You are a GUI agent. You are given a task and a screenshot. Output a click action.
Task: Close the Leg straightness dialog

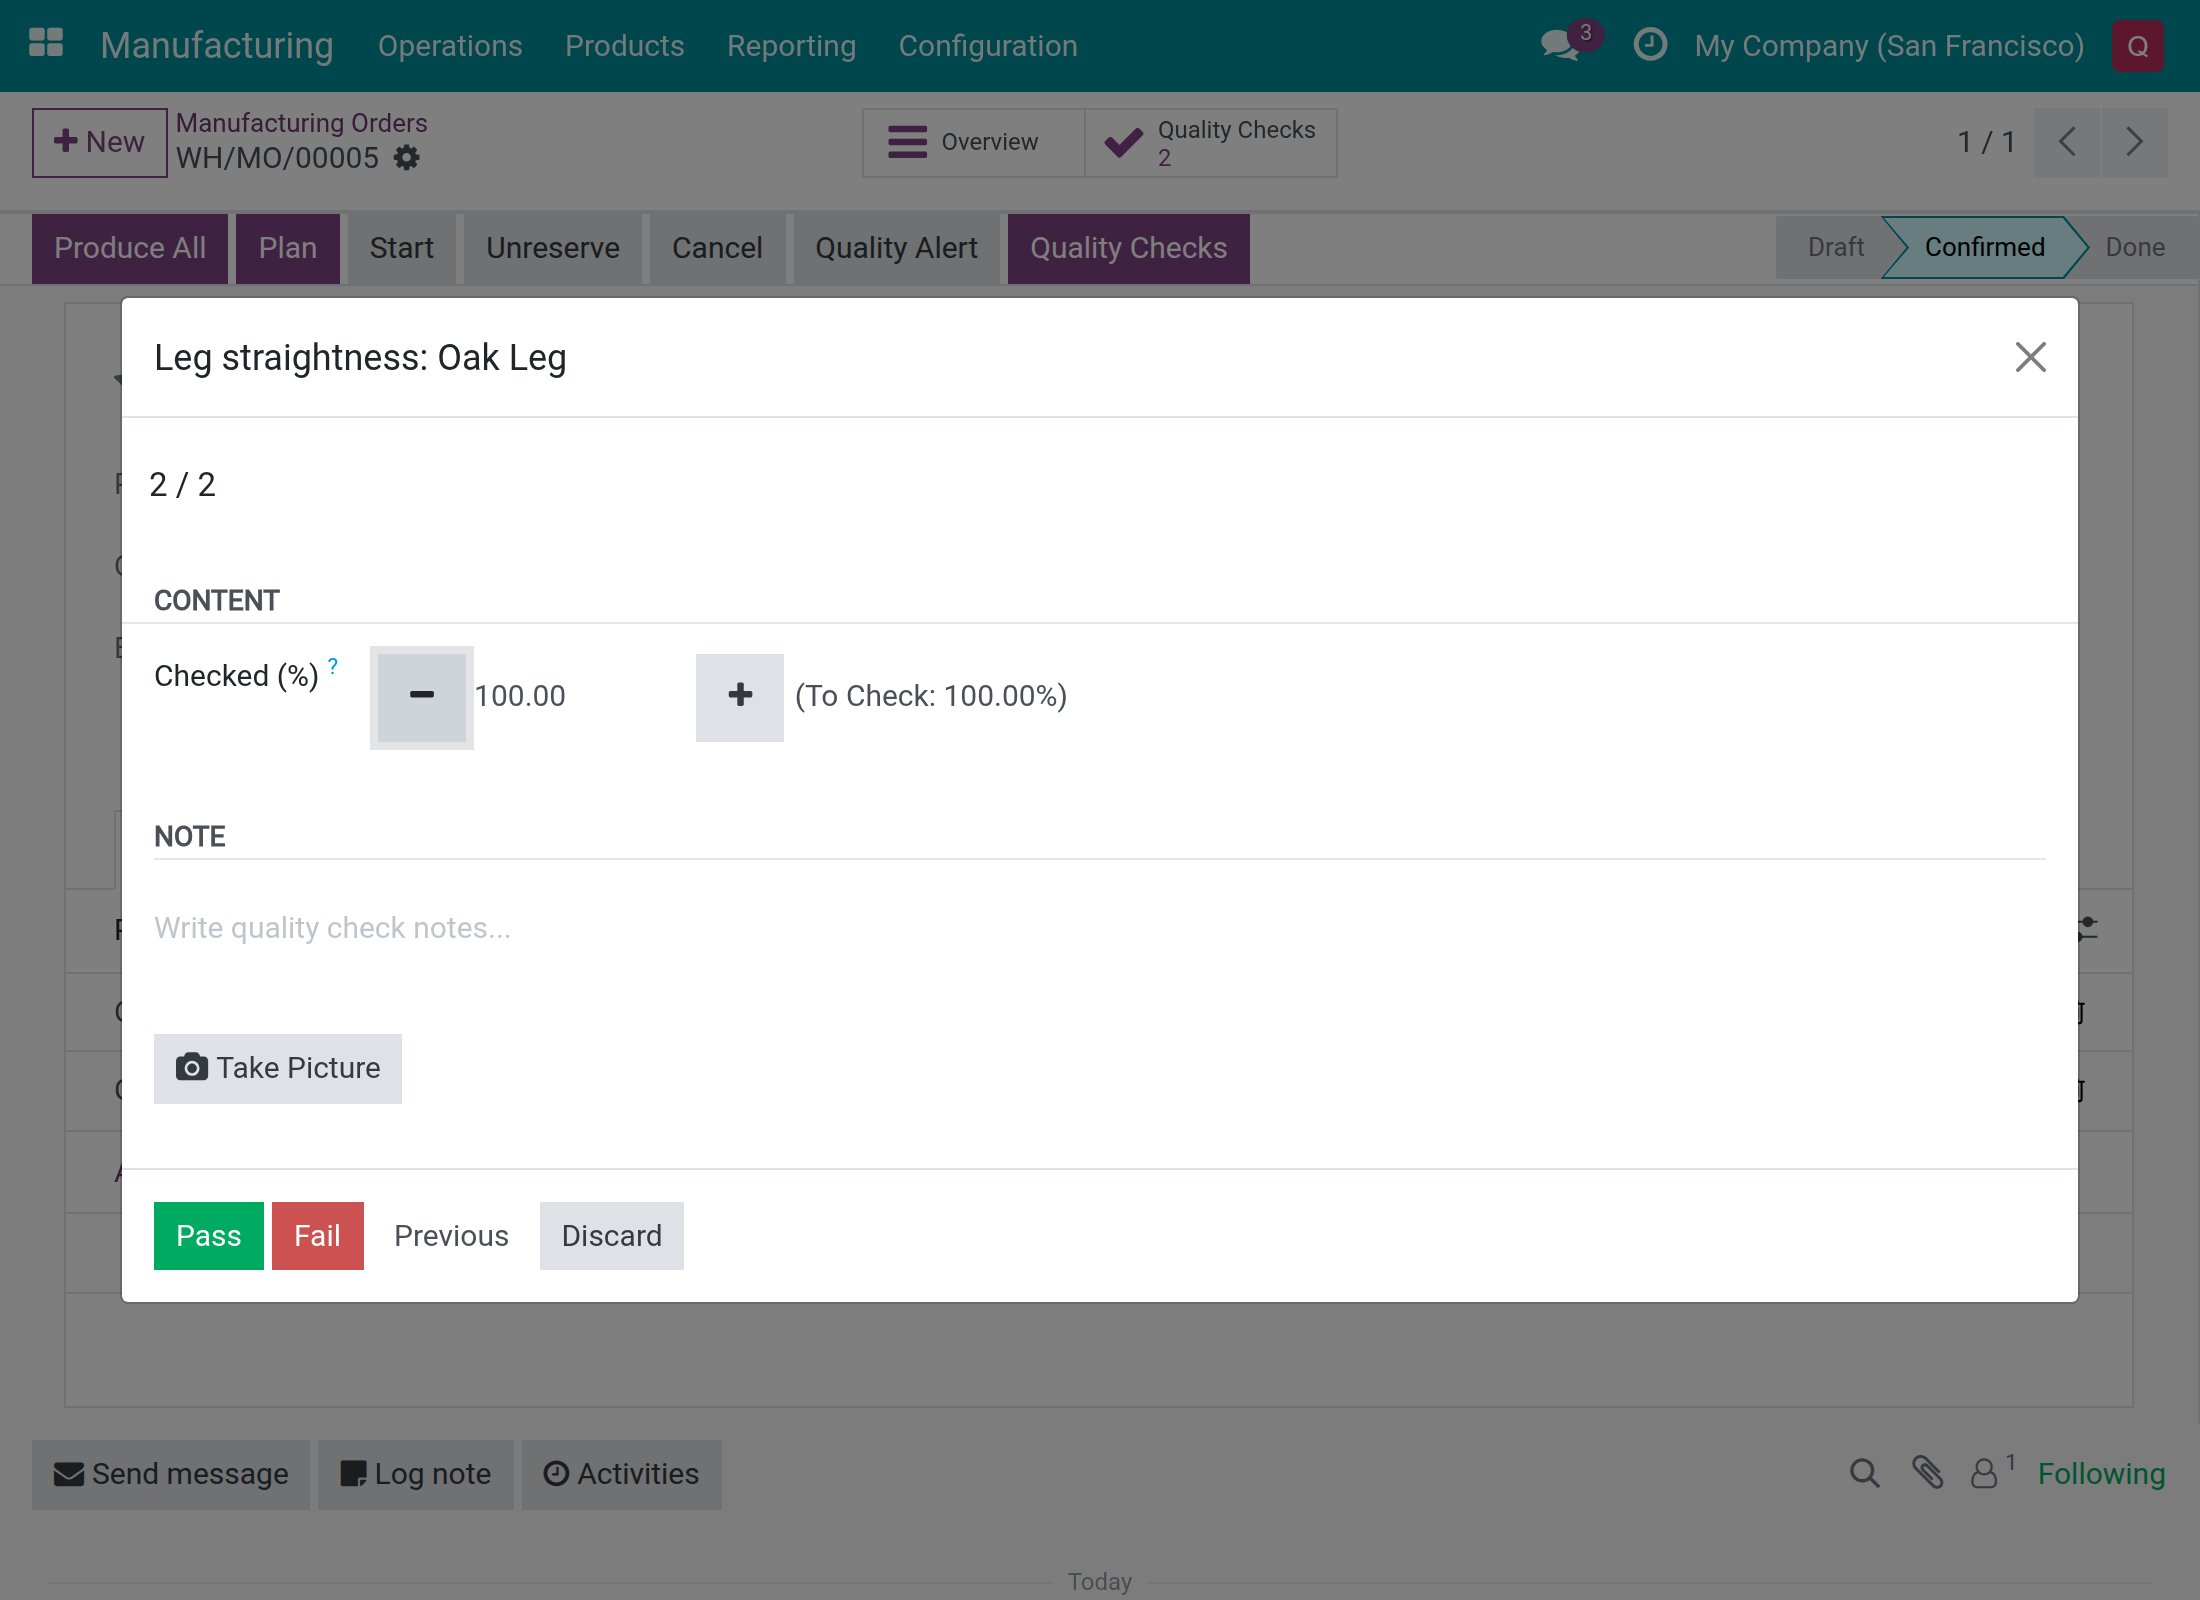[2030, 357]
